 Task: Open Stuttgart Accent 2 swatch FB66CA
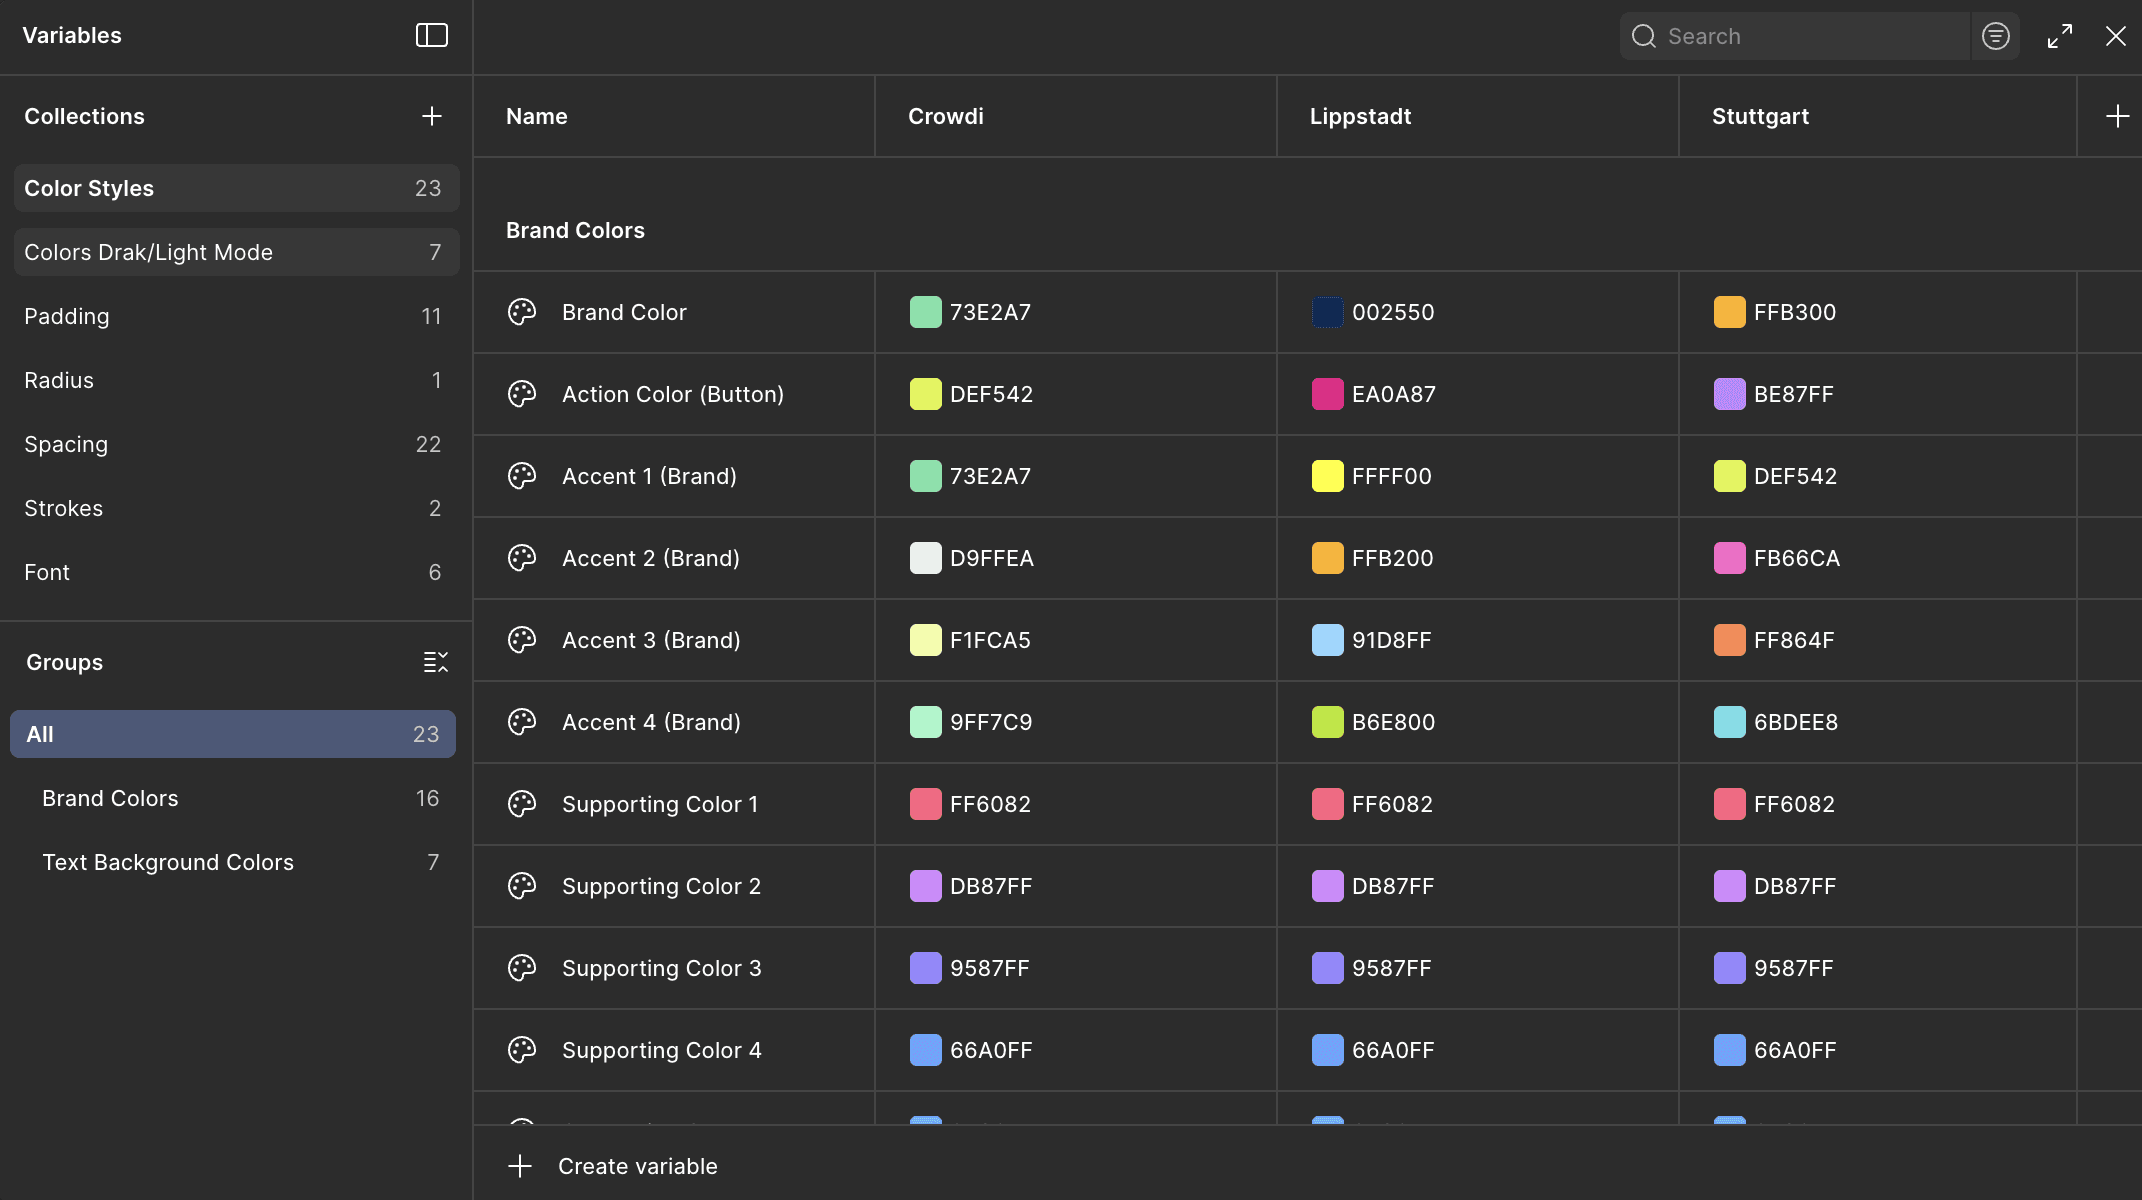[1729, 558]
